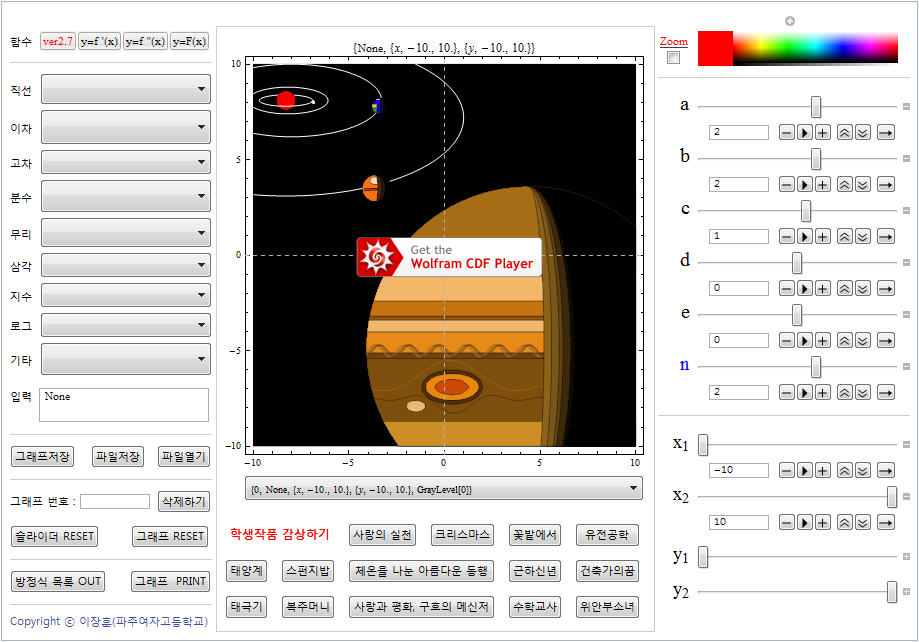This screenshot has height=642, width=919.
Task: Click the 삭제하기 button
Action: 183,501
